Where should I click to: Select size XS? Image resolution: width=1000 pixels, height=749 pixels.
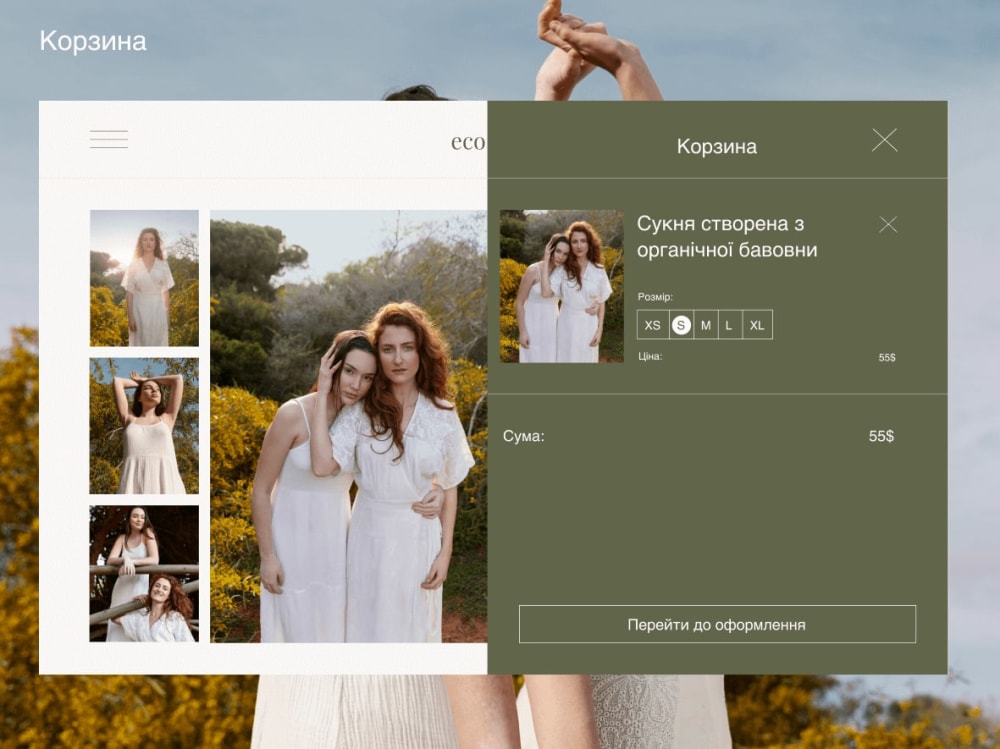(652, 325)
